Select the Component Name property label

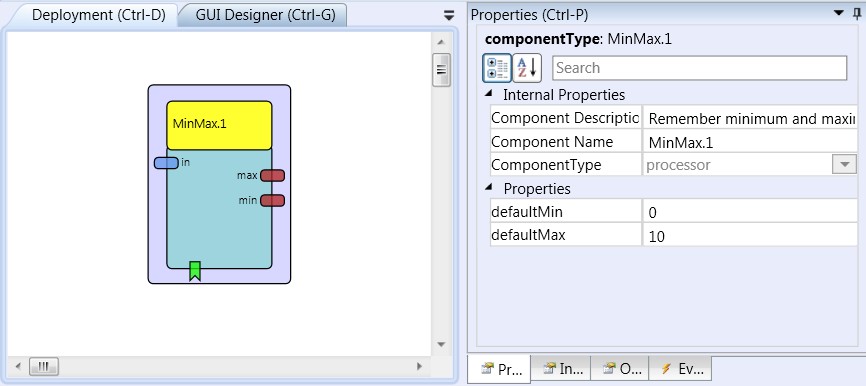pyautogui.click(x=566, y=142)
